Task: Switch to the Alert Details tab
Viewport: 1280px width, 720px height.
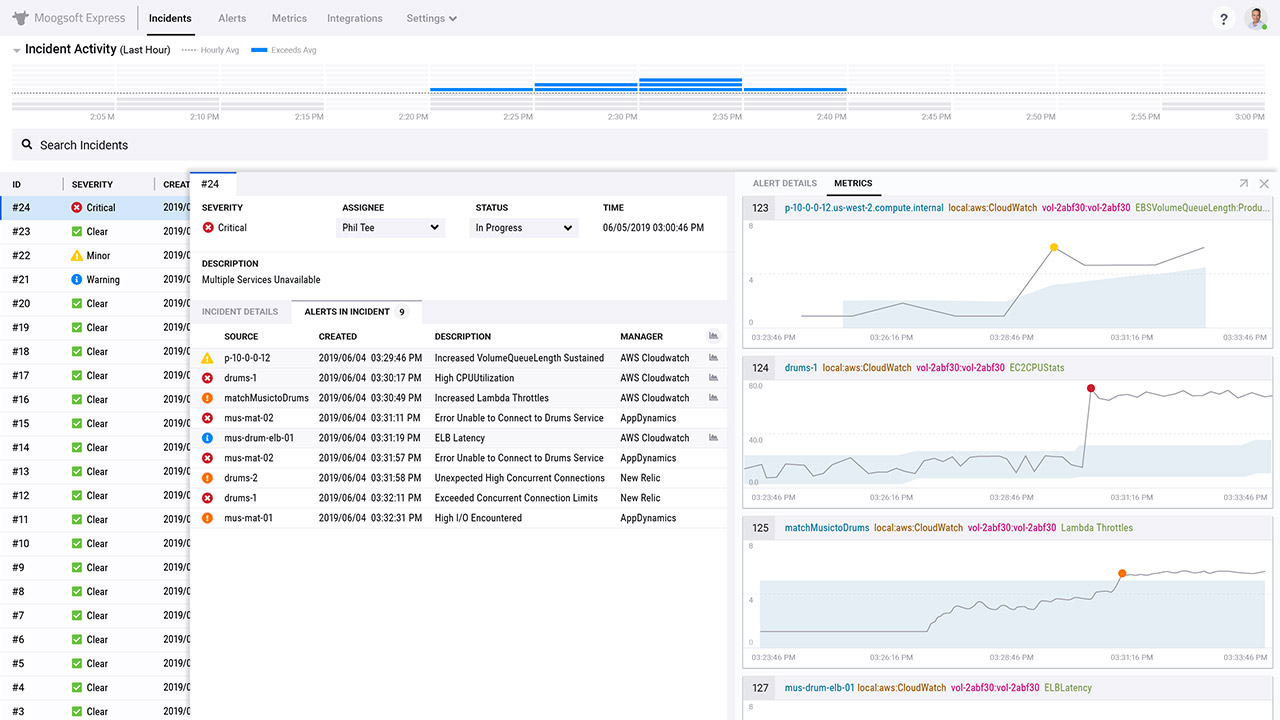Action: click(785, 183)
